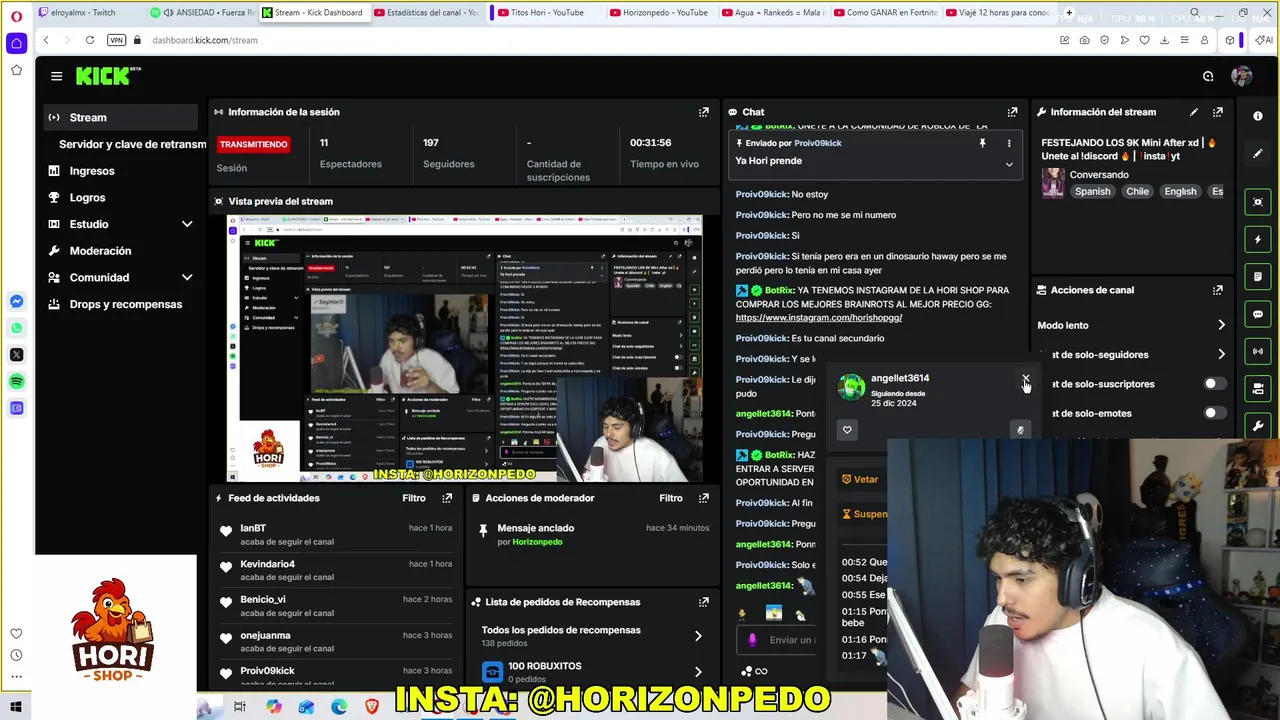This screenshot has height=720, width=1280.
Task: Open Windows Start button on taskbar
Action: [16, 707]
